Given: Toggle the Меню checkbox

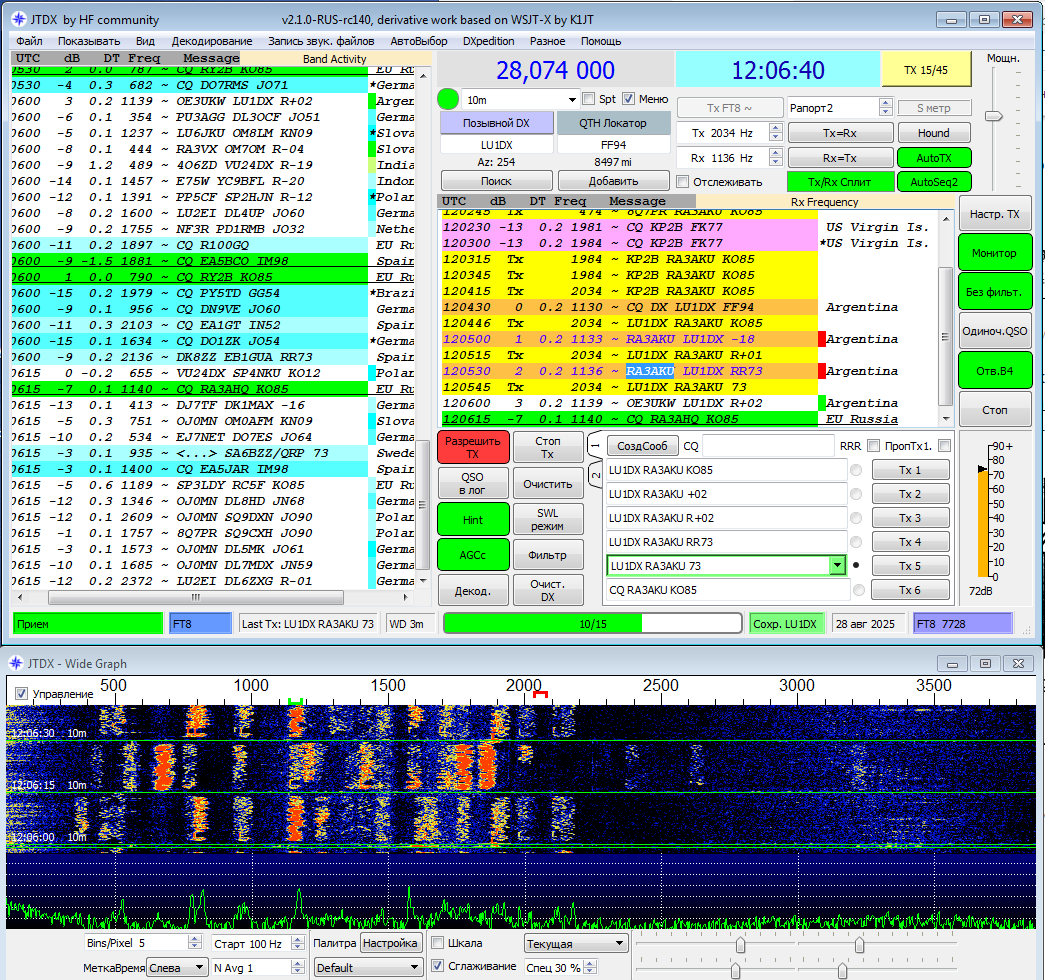Looking at the screenshot, I should tap(628, 99).
